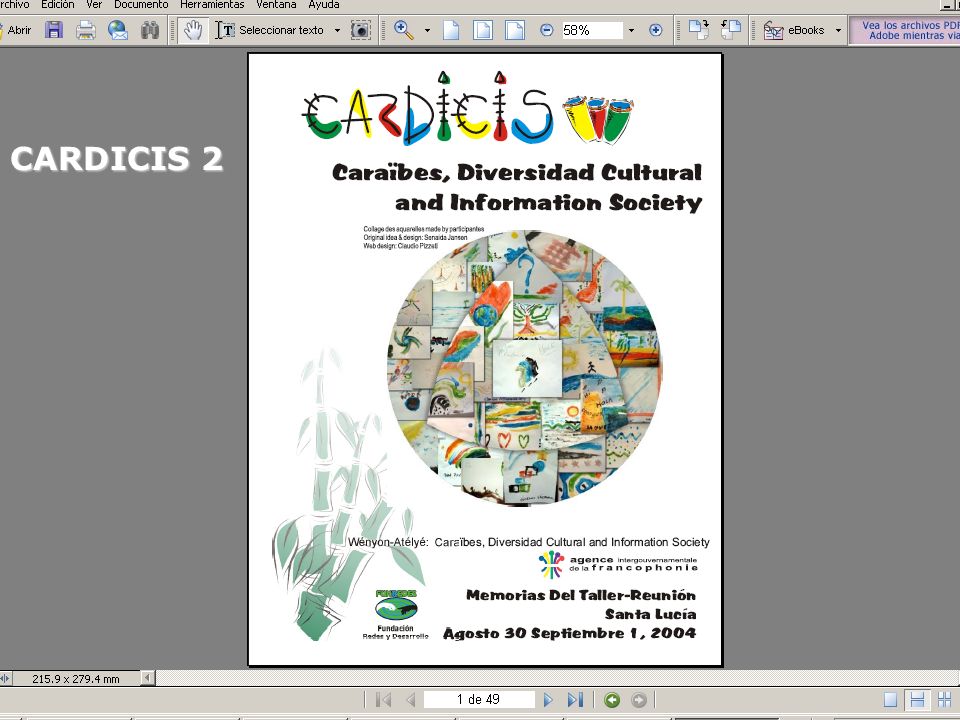Click 'Memorias Del Taller-Reunión' heading text

click(580, 595)
